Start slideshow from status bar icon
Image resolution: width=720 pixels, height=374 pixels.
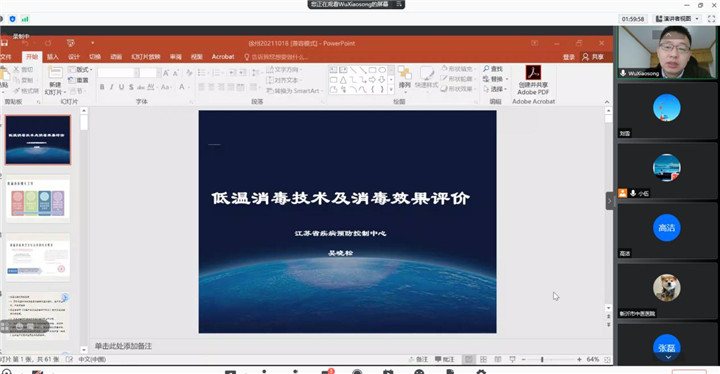pos(512,359)
